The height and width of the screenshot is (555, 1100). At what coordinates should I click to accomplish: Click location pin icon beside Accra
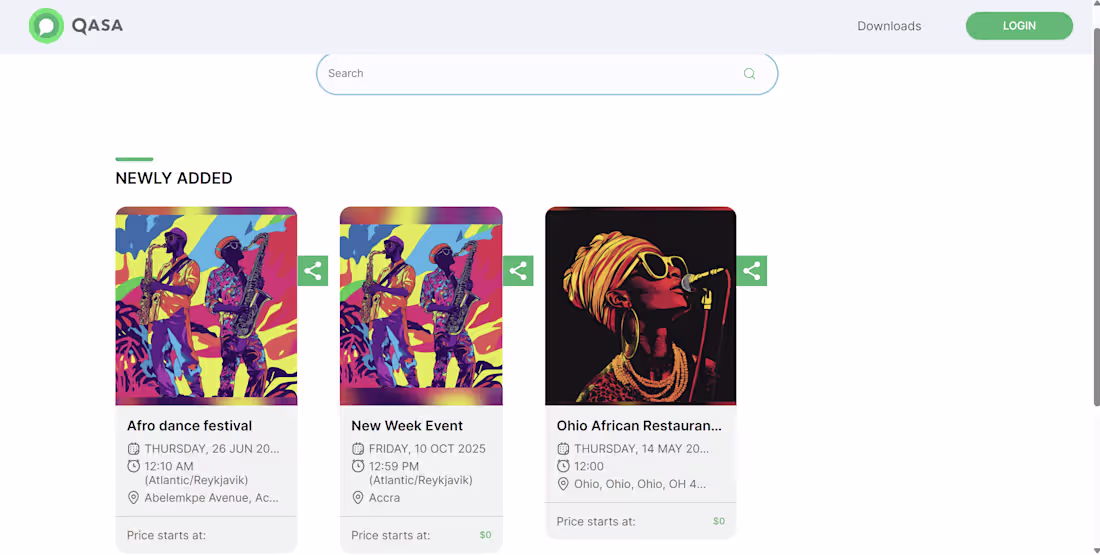(x=358, y=497)
